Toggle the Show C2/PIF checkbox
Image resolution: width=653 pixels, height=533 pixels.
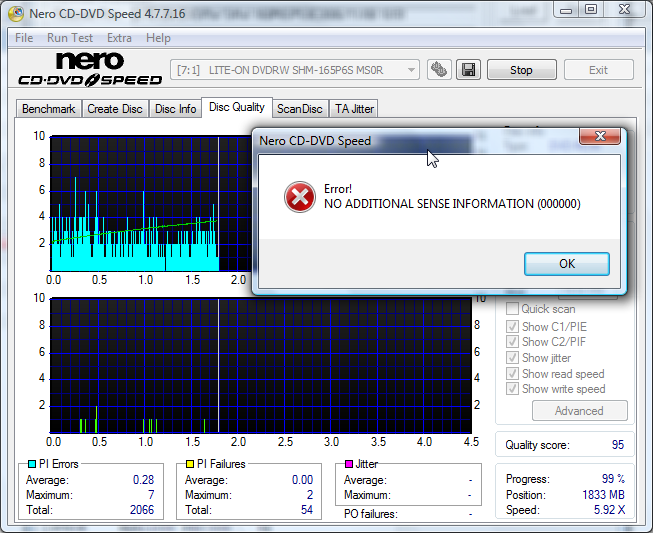pyautogui.click(x=512, y=342)
